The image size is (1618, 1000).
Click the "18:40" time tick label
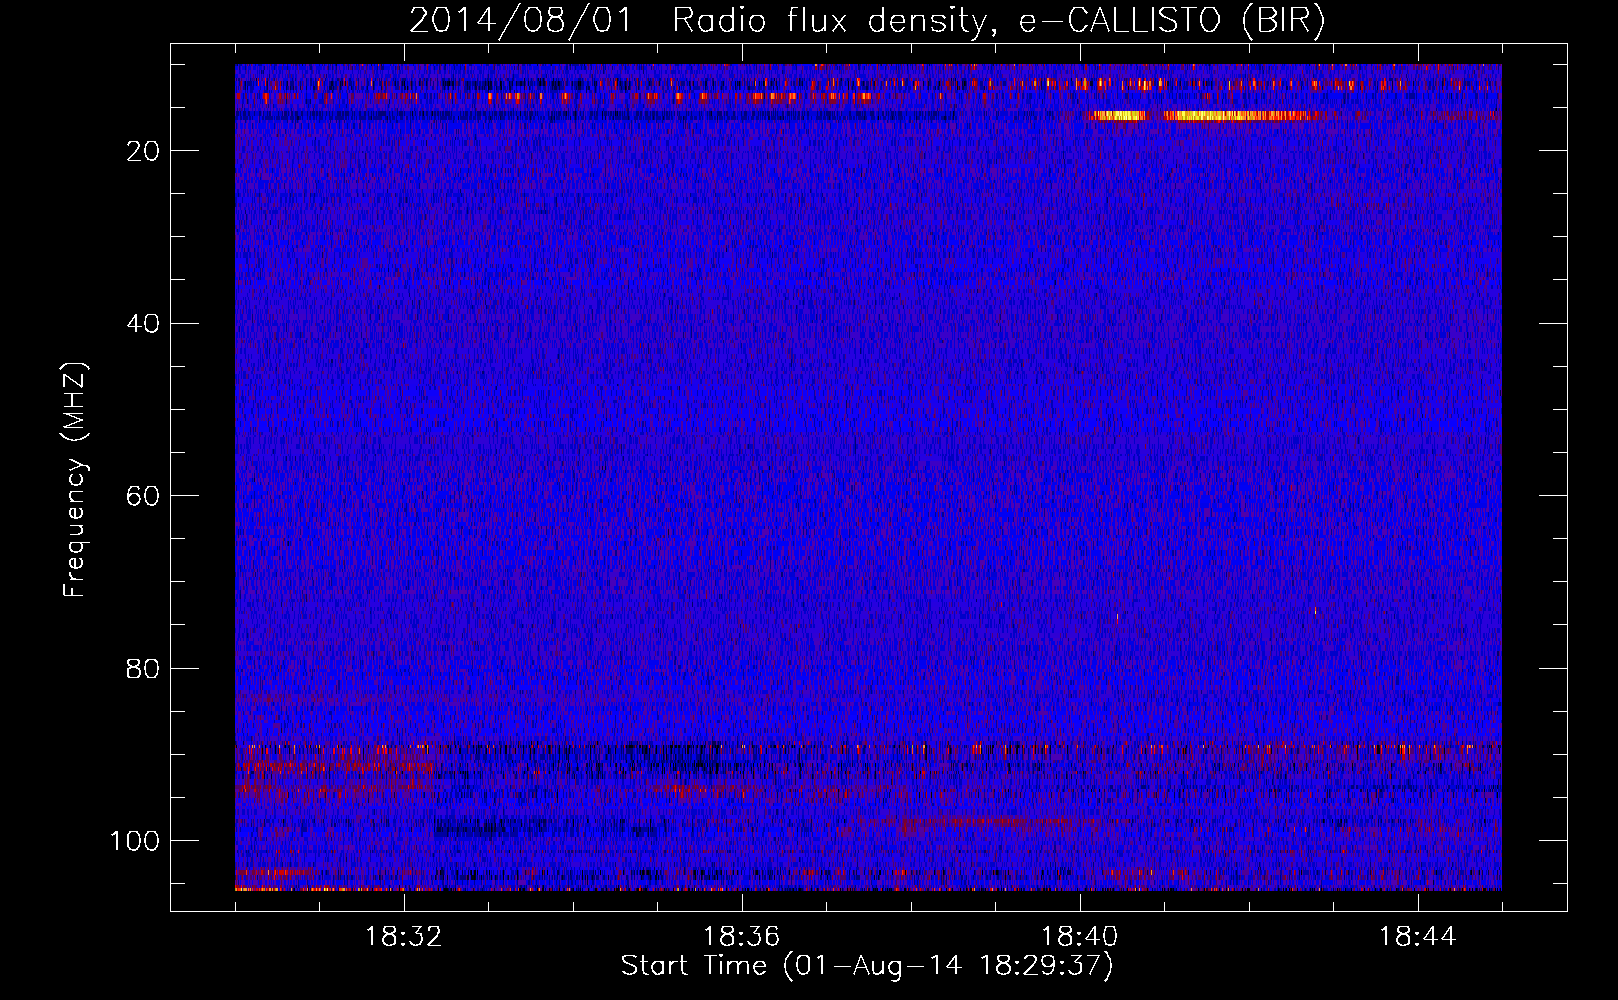pos(1080,937)
